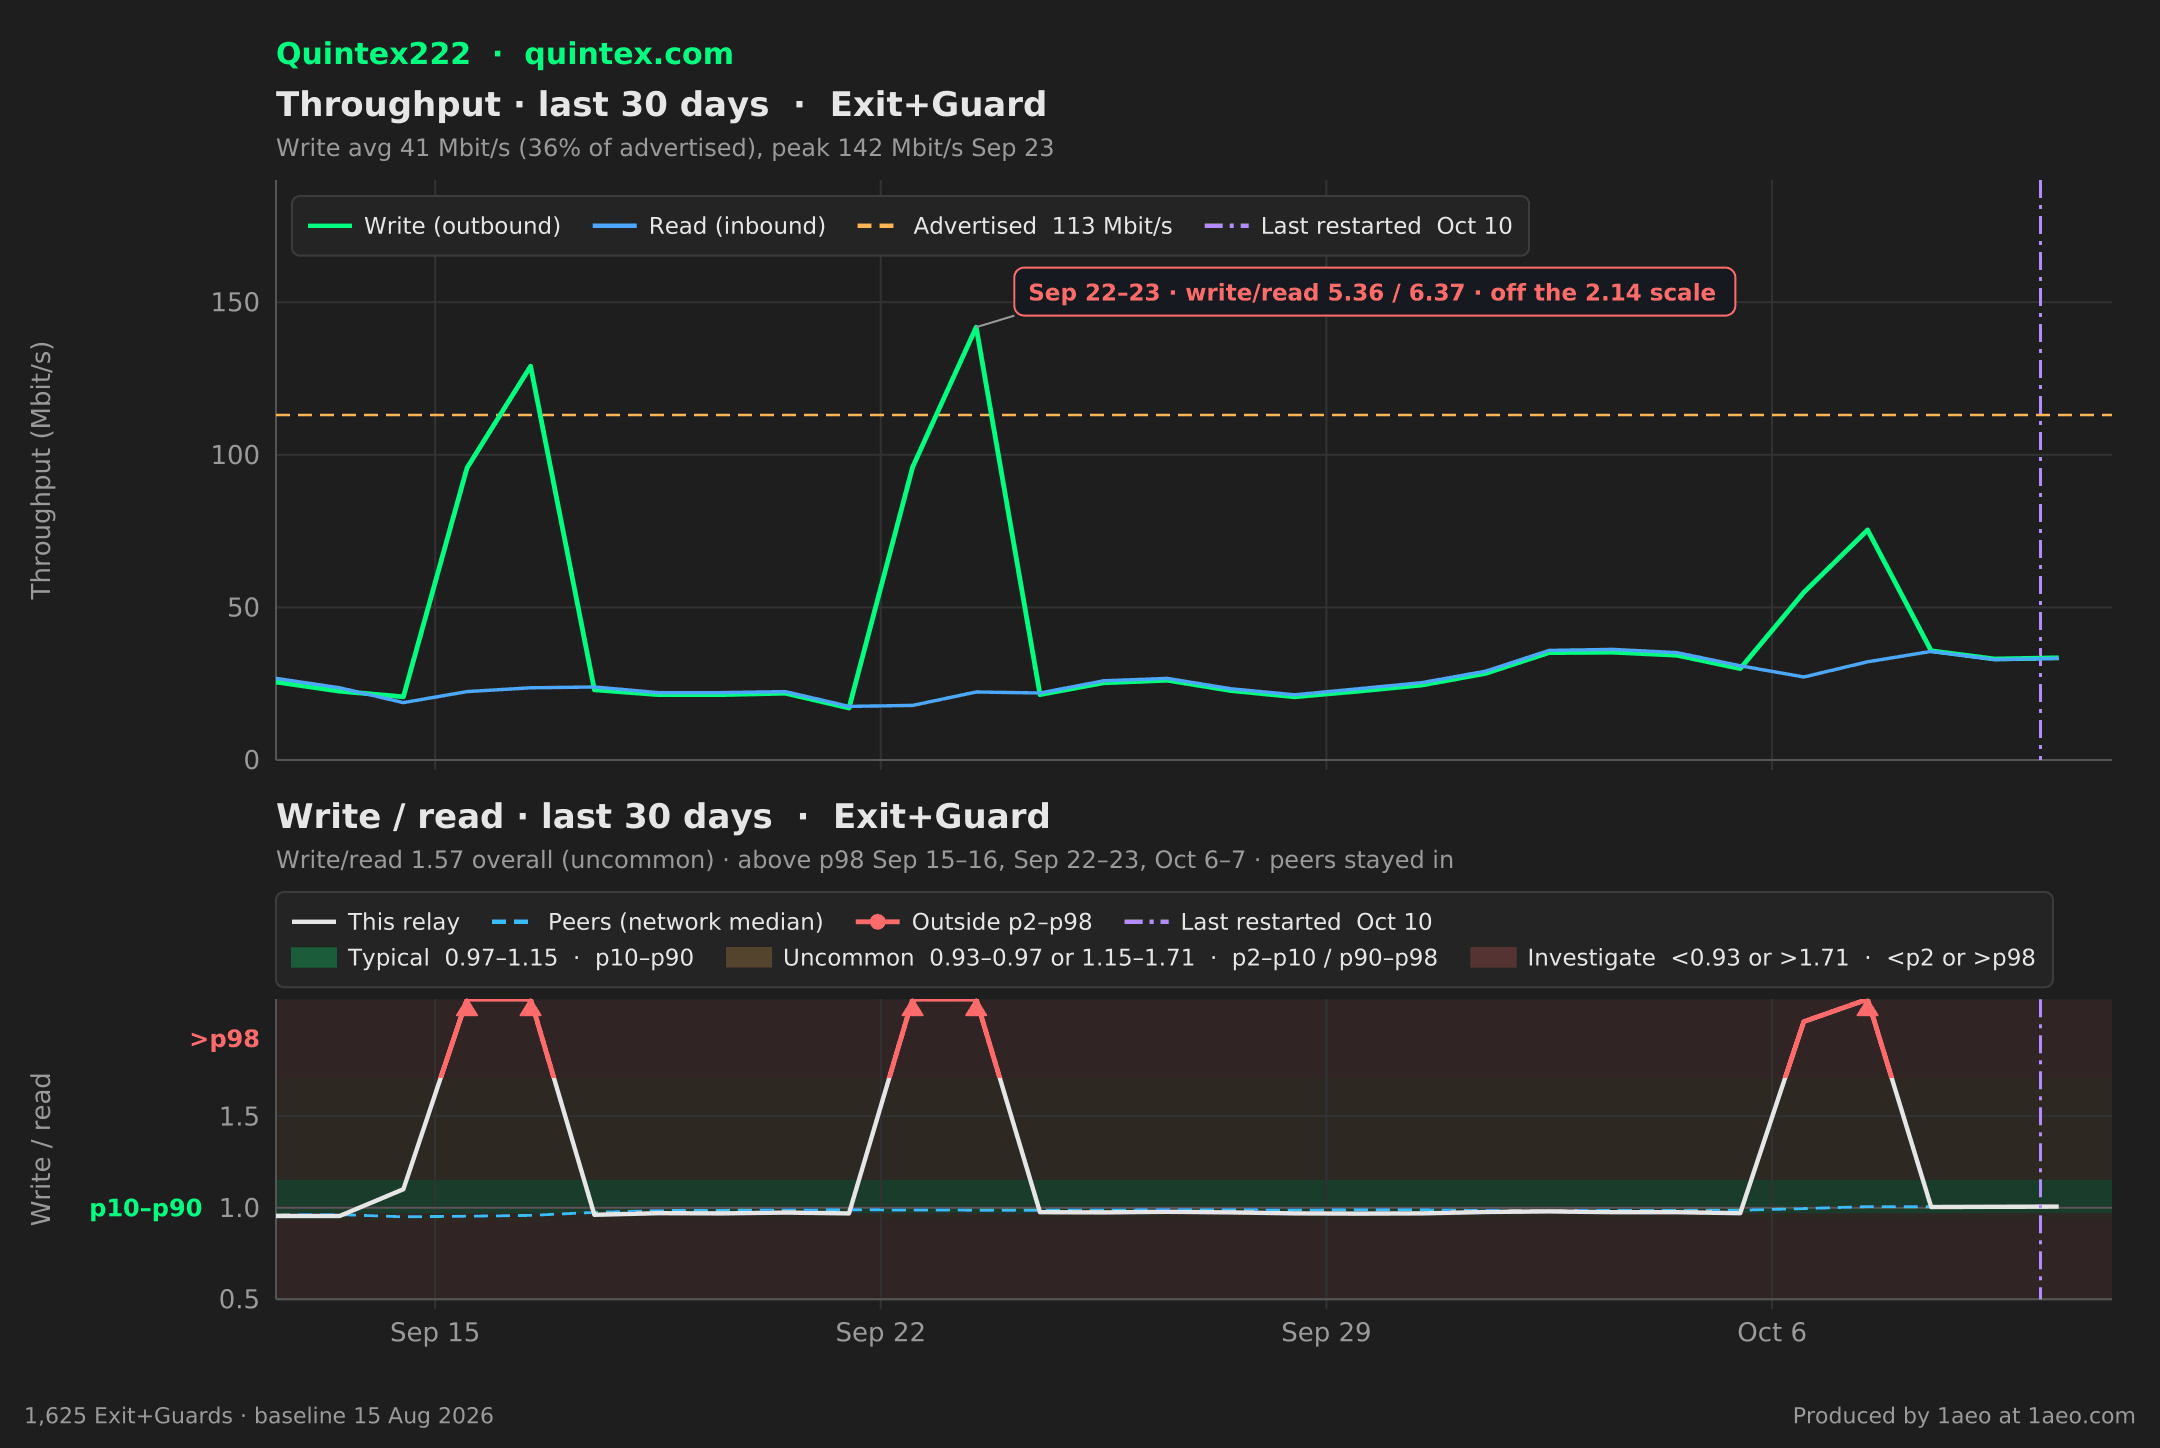2160x1448 pixels.
Task: Click the Sep 15 x-axis tick label
Action: pyautogui.click(x=435, y=1332)
